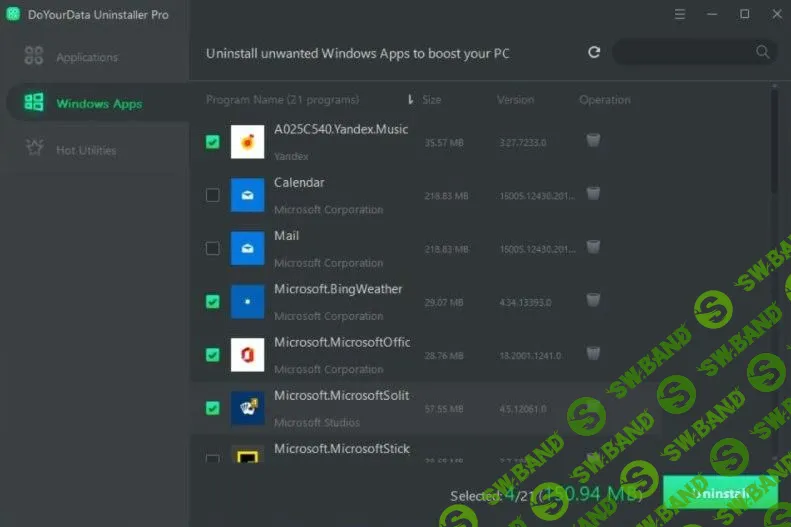791x527 pixels.
Task: Click trash icon for Mail
Action: [593, 247]
